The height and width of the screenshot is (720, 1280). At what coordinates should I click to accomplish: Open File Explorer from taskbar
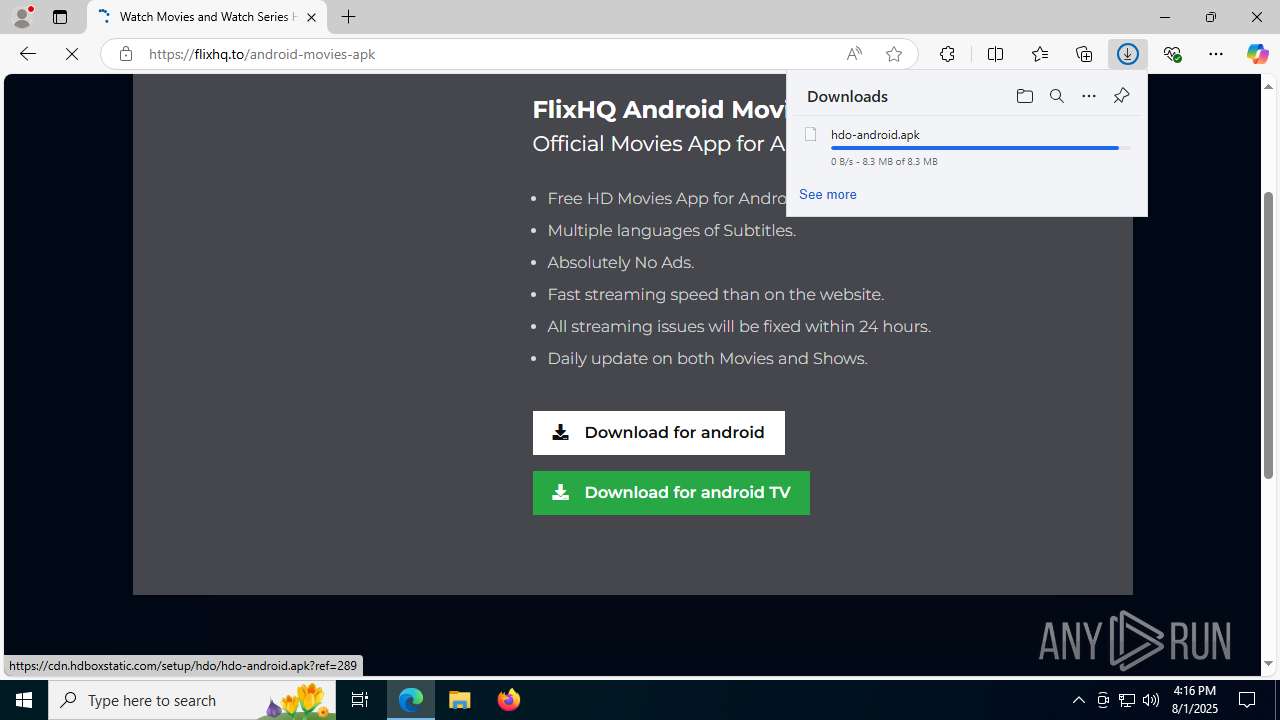coord(460,700)
